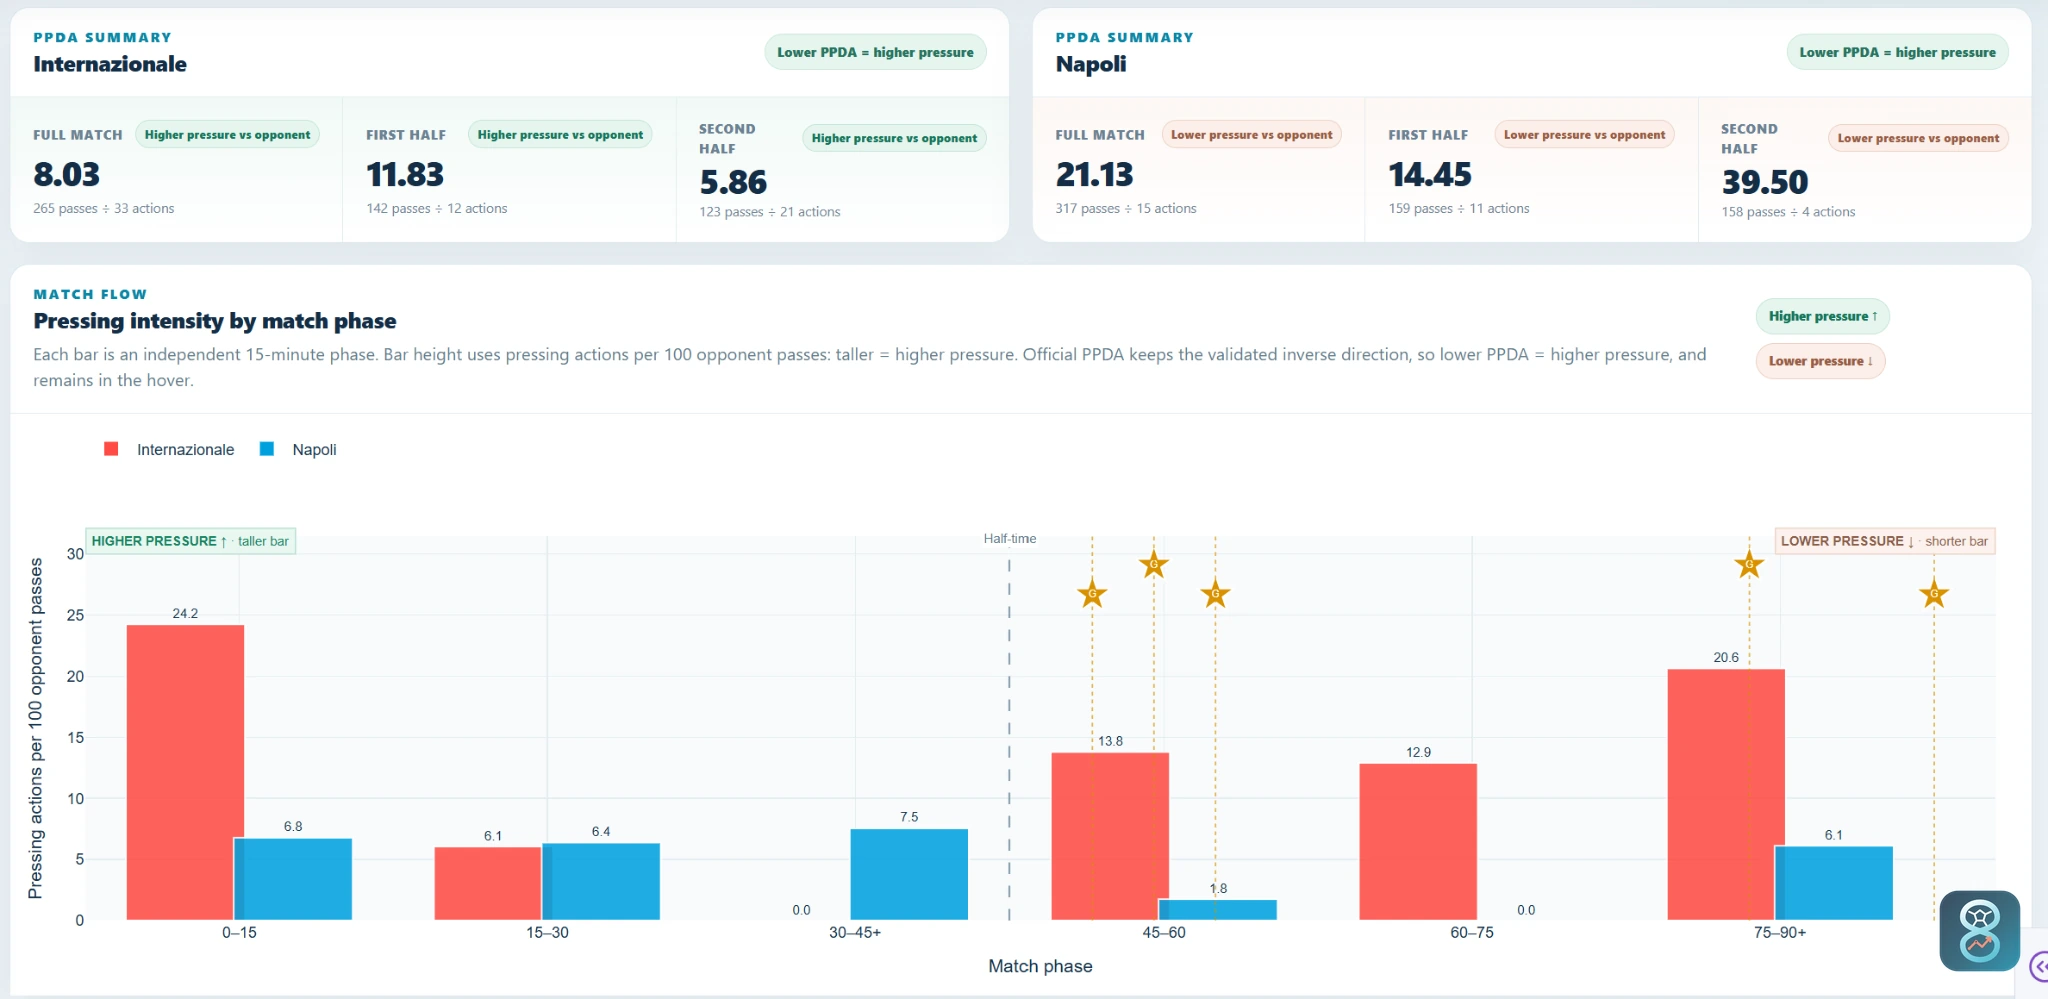Select the Napoli 0–15 bar valued 6.8
This screenshot has height=999, width=2048.
click(x=293, y=879)
